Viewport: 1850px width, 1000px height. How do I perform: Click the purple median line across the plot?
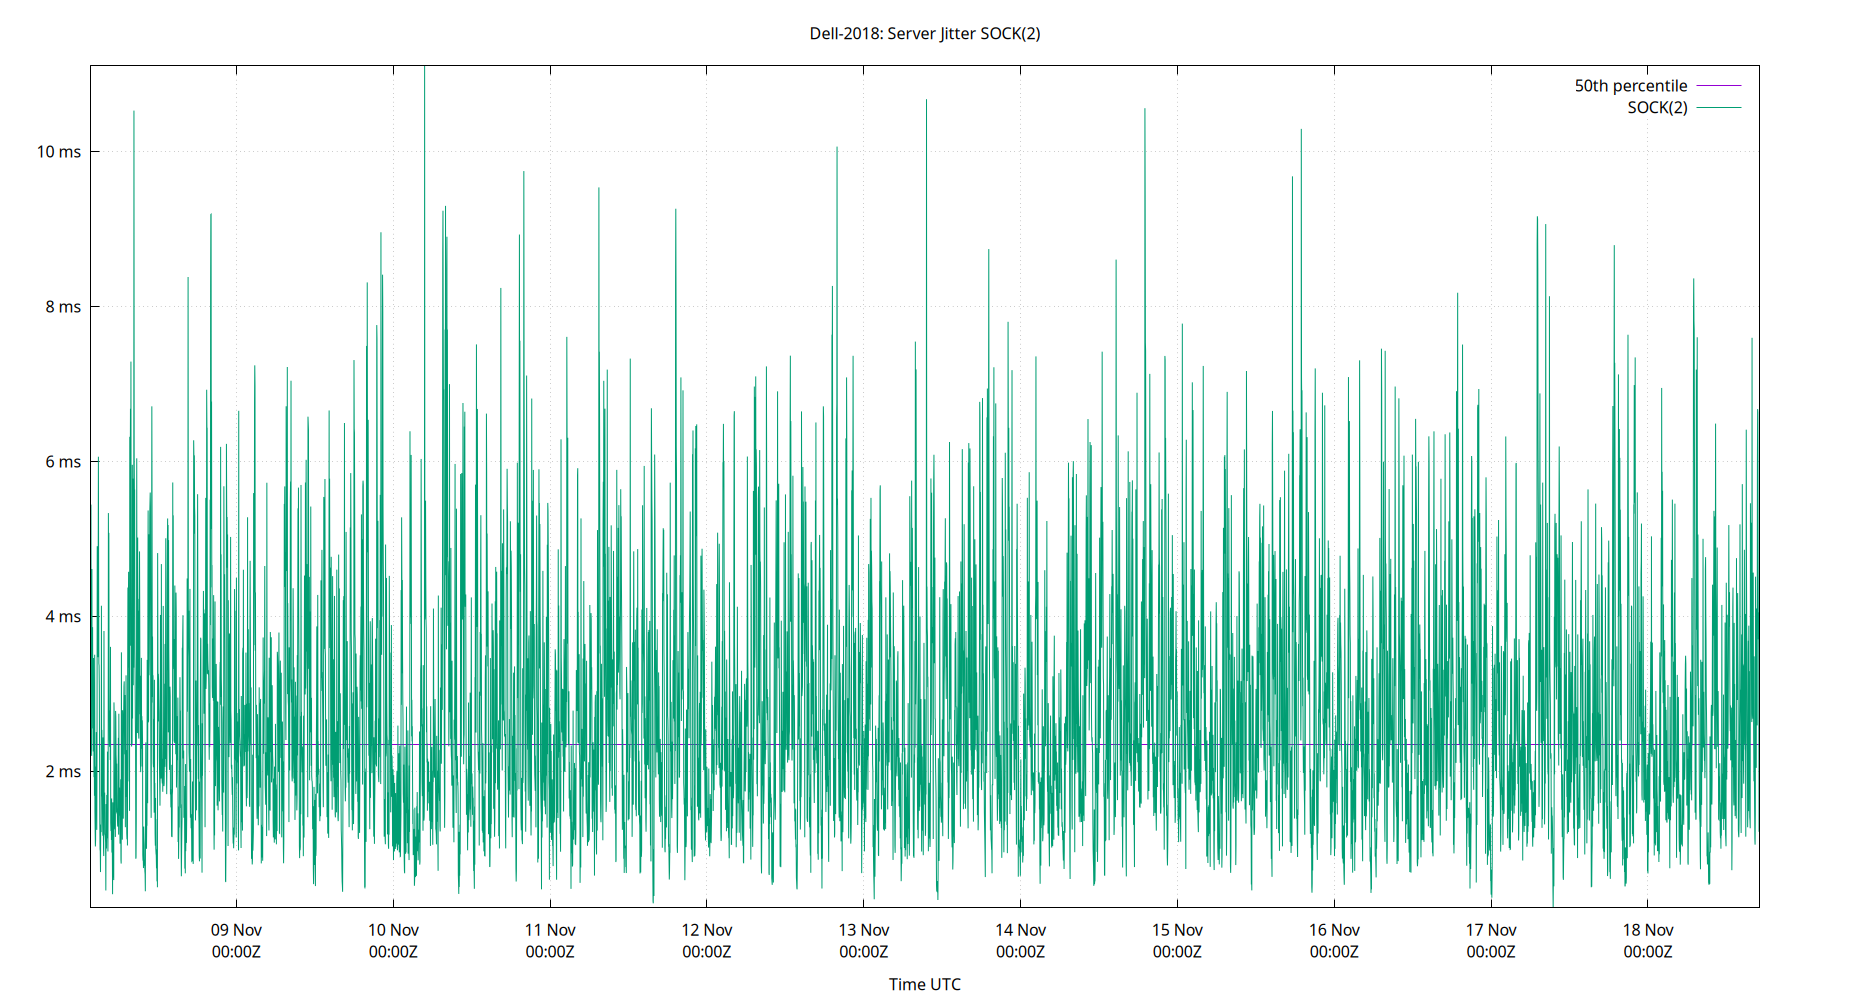pos(900,744)
